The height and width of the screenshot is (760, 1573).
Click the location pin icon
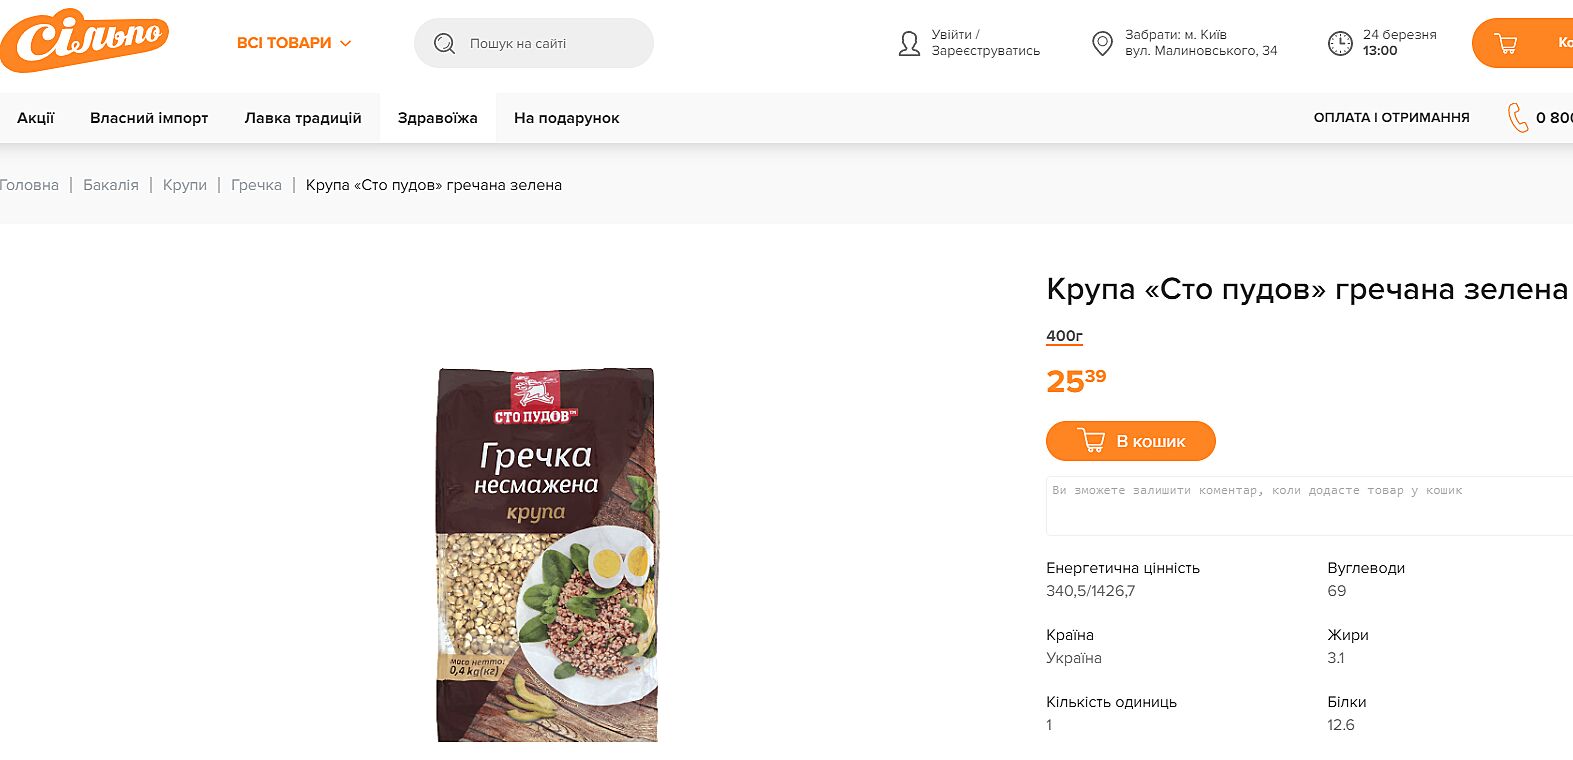[1102, 43]
